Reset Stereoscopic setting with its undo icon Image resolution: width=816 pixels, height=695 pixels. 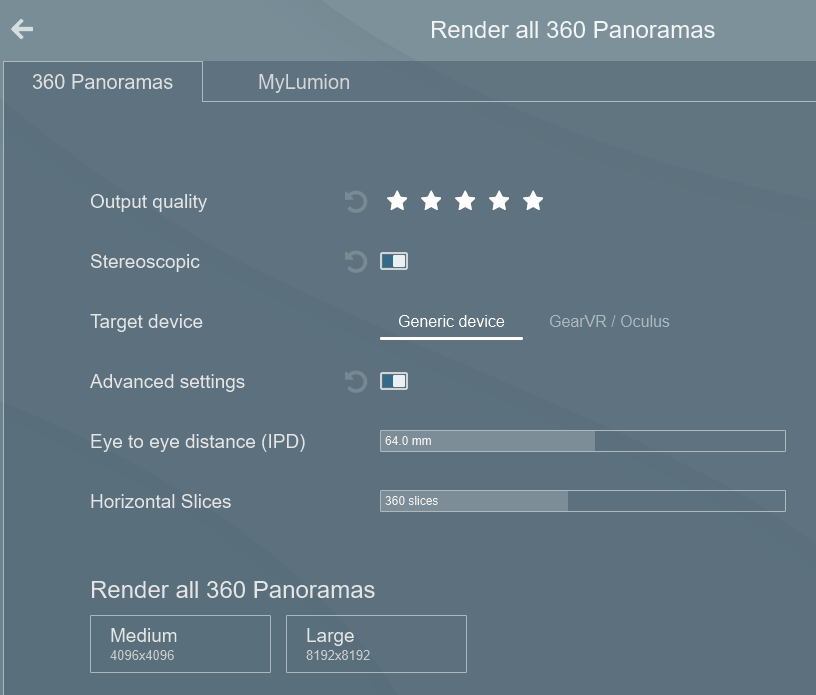pos(356,262)
